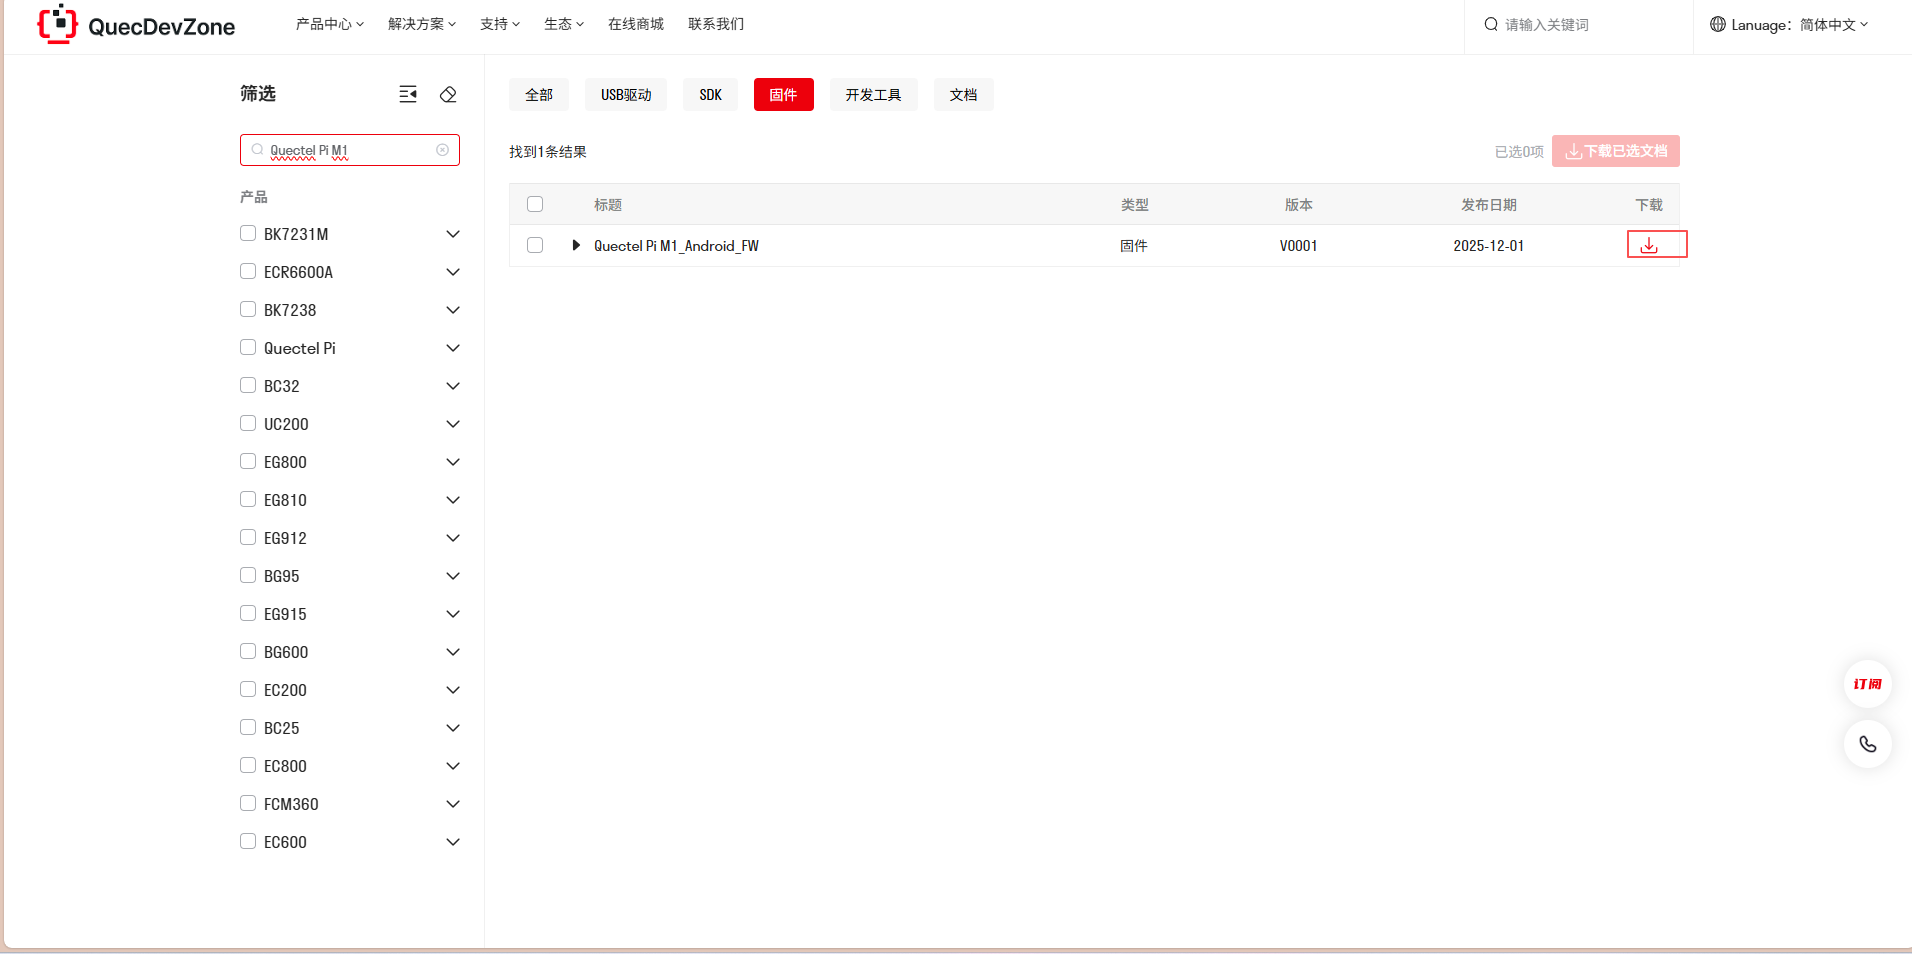Open the 在线商城 link

click(635, 24)
